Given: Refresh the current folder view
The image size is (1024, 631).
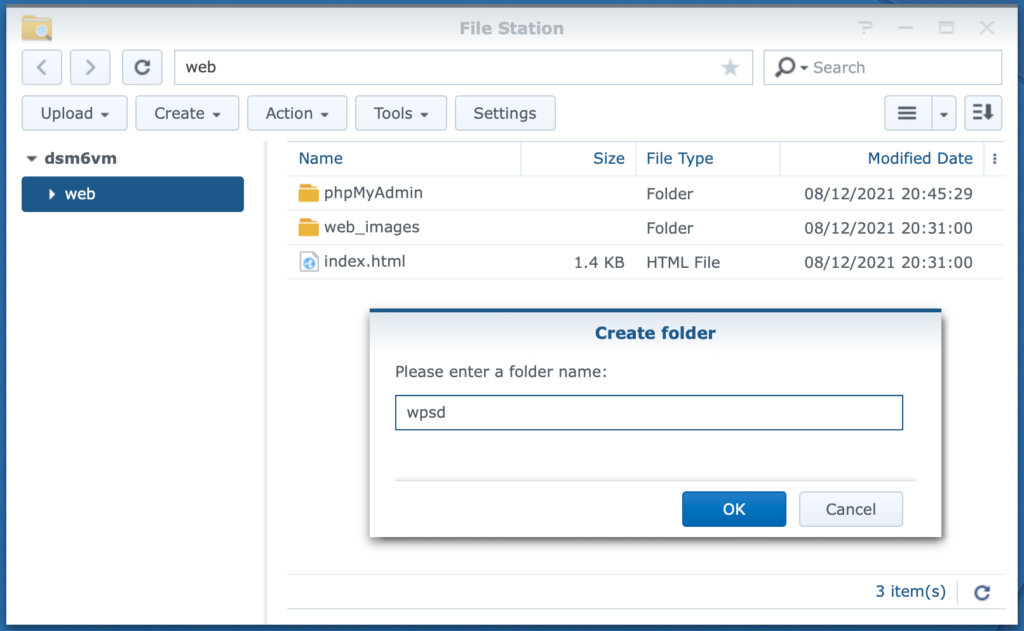Looking at the screenshot, I should [141, 67].
